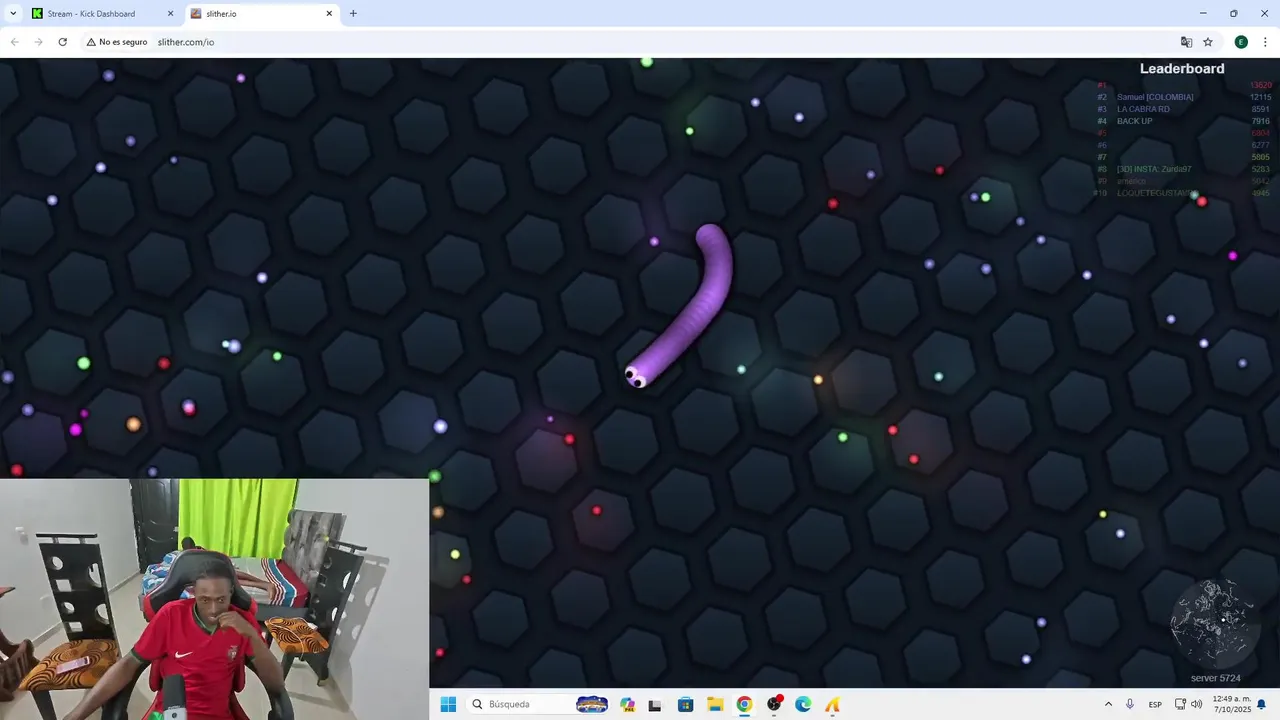
Task: Open Task View on the taskbar
Action: click(x=655, y=705)
